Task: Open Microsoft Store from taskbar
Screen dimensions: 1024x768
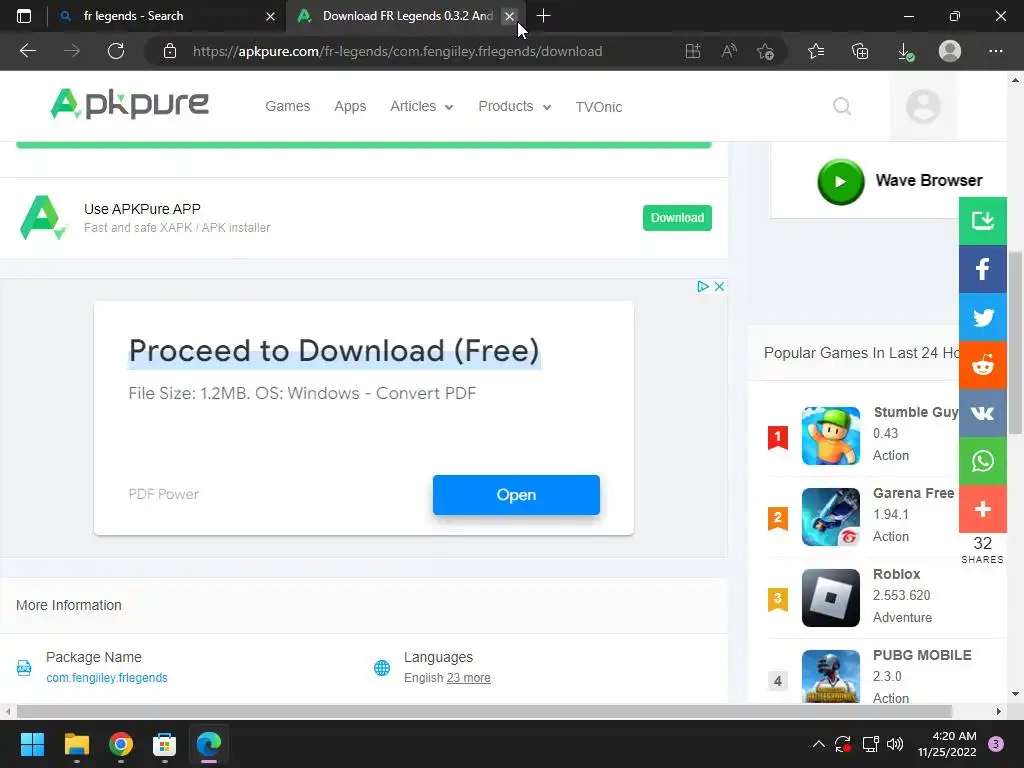Action: 165,744
